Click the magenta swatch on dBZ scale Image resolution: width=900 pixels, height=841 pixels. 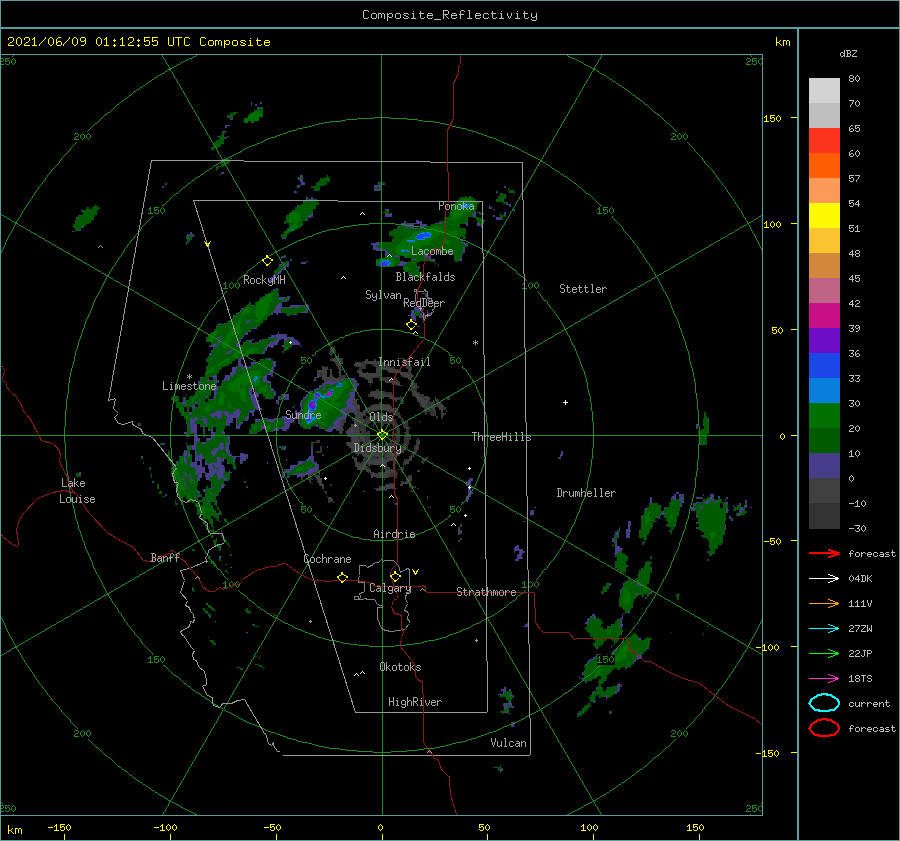(824, 316)
